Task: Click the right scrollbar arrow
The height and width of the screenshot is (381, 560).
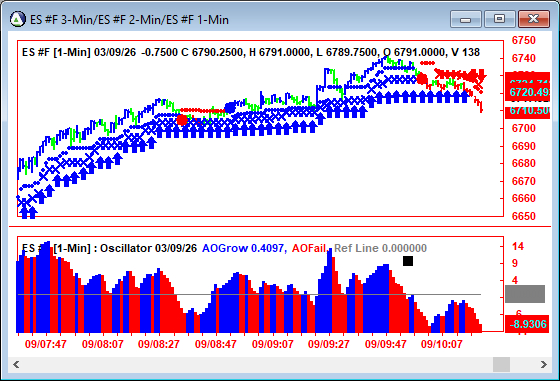Action: 543,365
